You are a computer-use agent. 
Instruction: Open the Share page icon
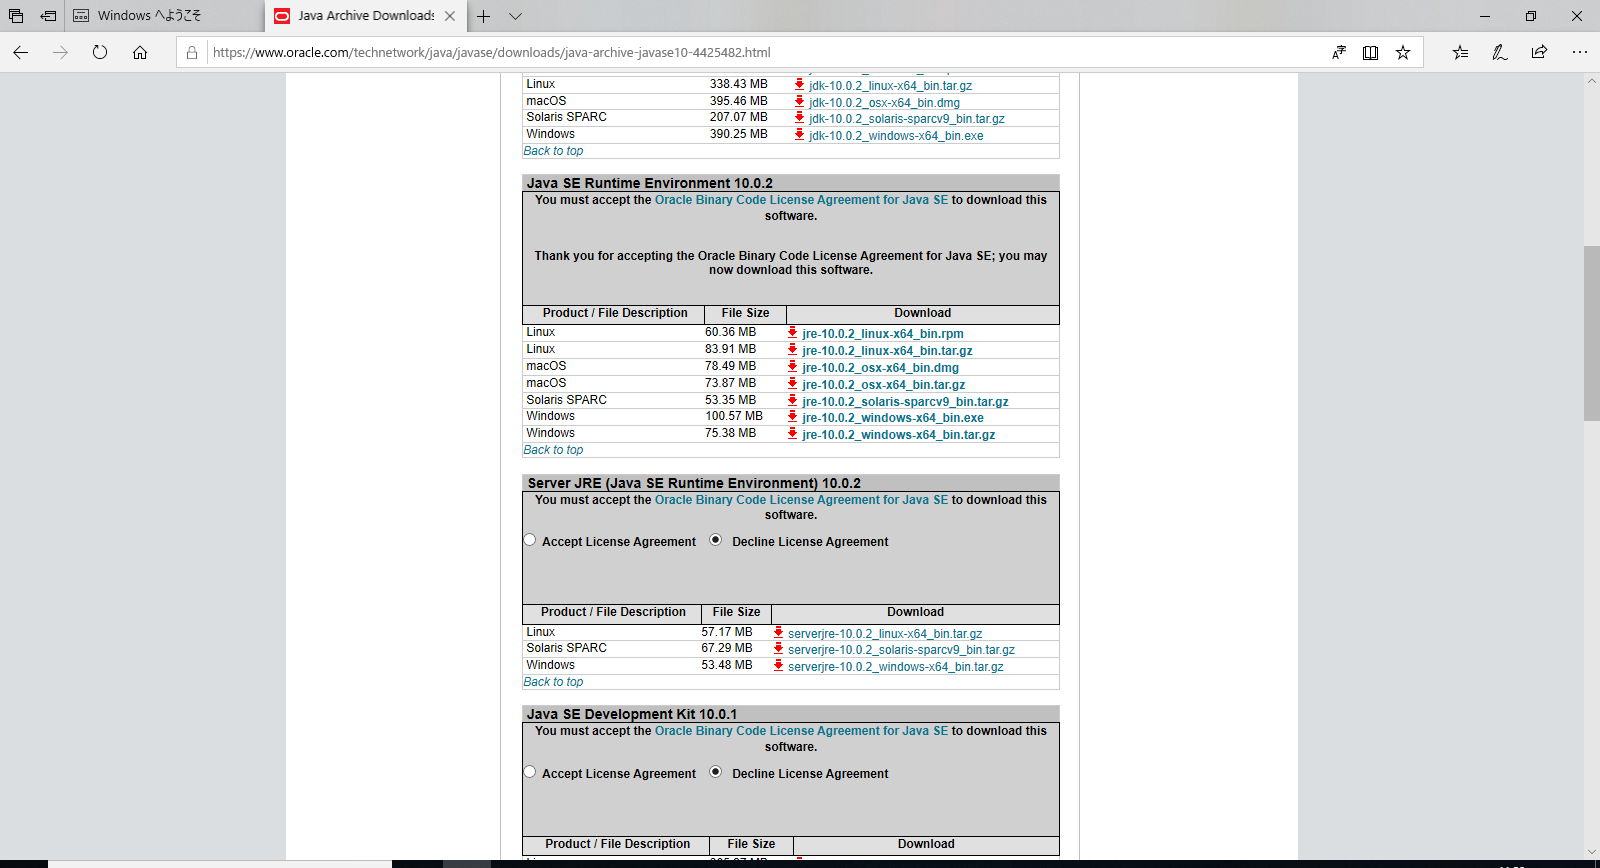pyautogui.click(x=1539, y=52)
